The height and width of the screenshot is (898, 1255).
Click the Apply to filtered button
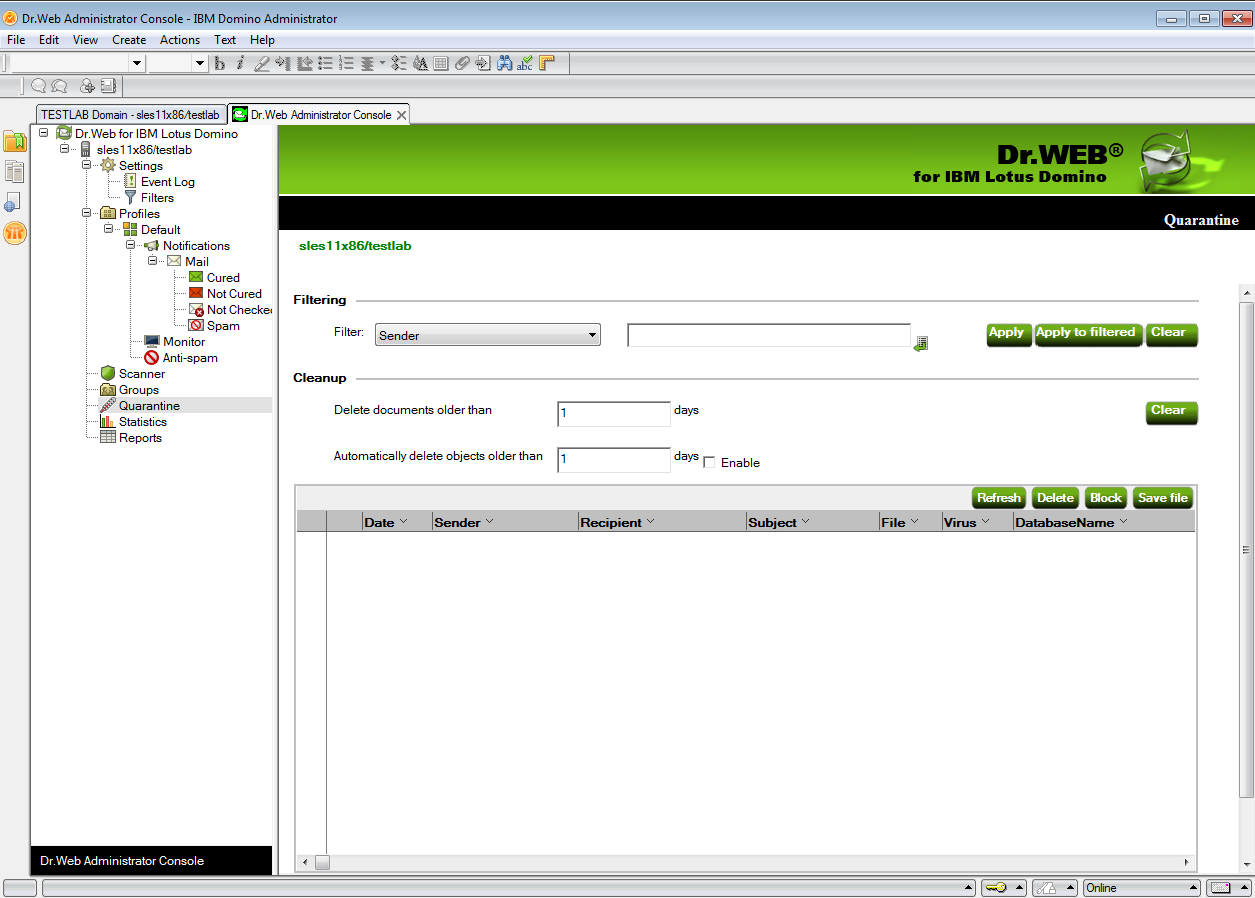tap(1086, 333)
